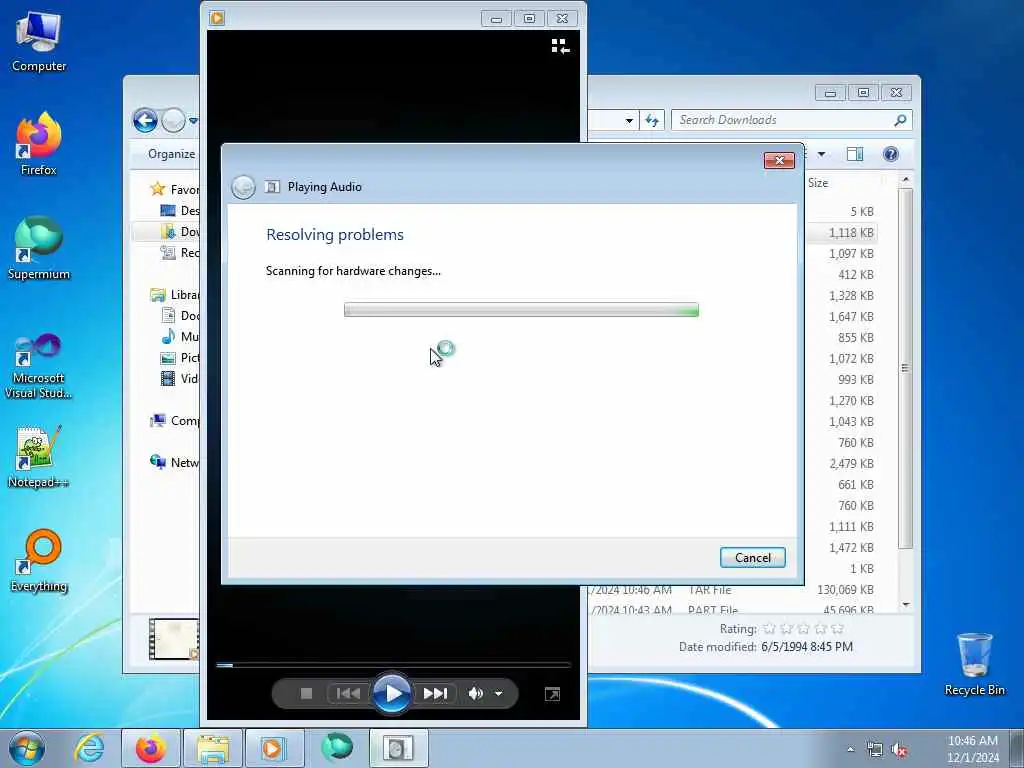Screen dimensions: 1024x768
Task: Click muted volume tray icon
Action: coord(900,750)
